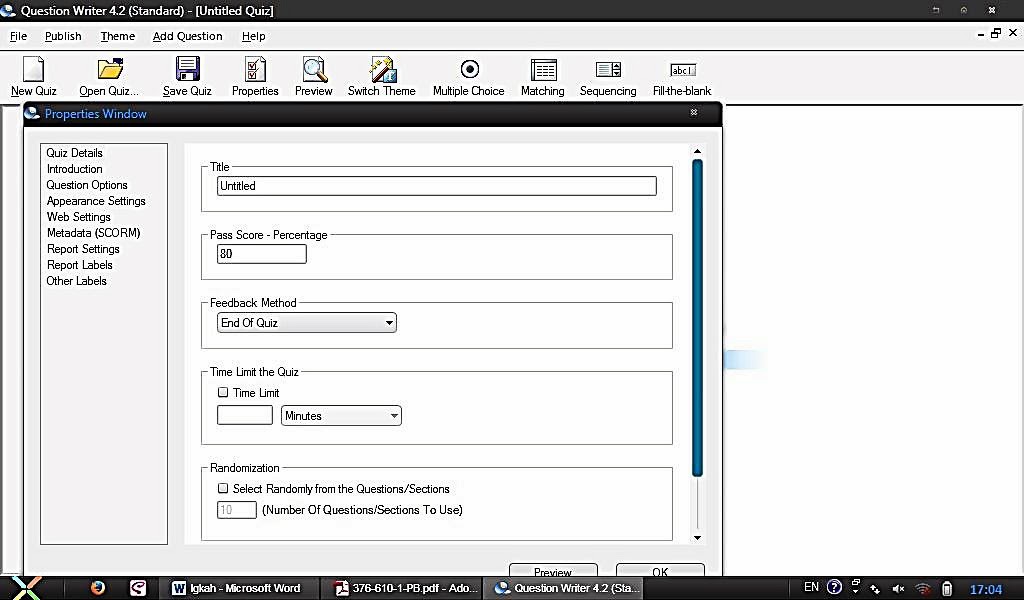Select Quiz Details in the sidebar
The height and width of the screenshot is (600, 1024).
pyautogui.click(x=74, y=153)
